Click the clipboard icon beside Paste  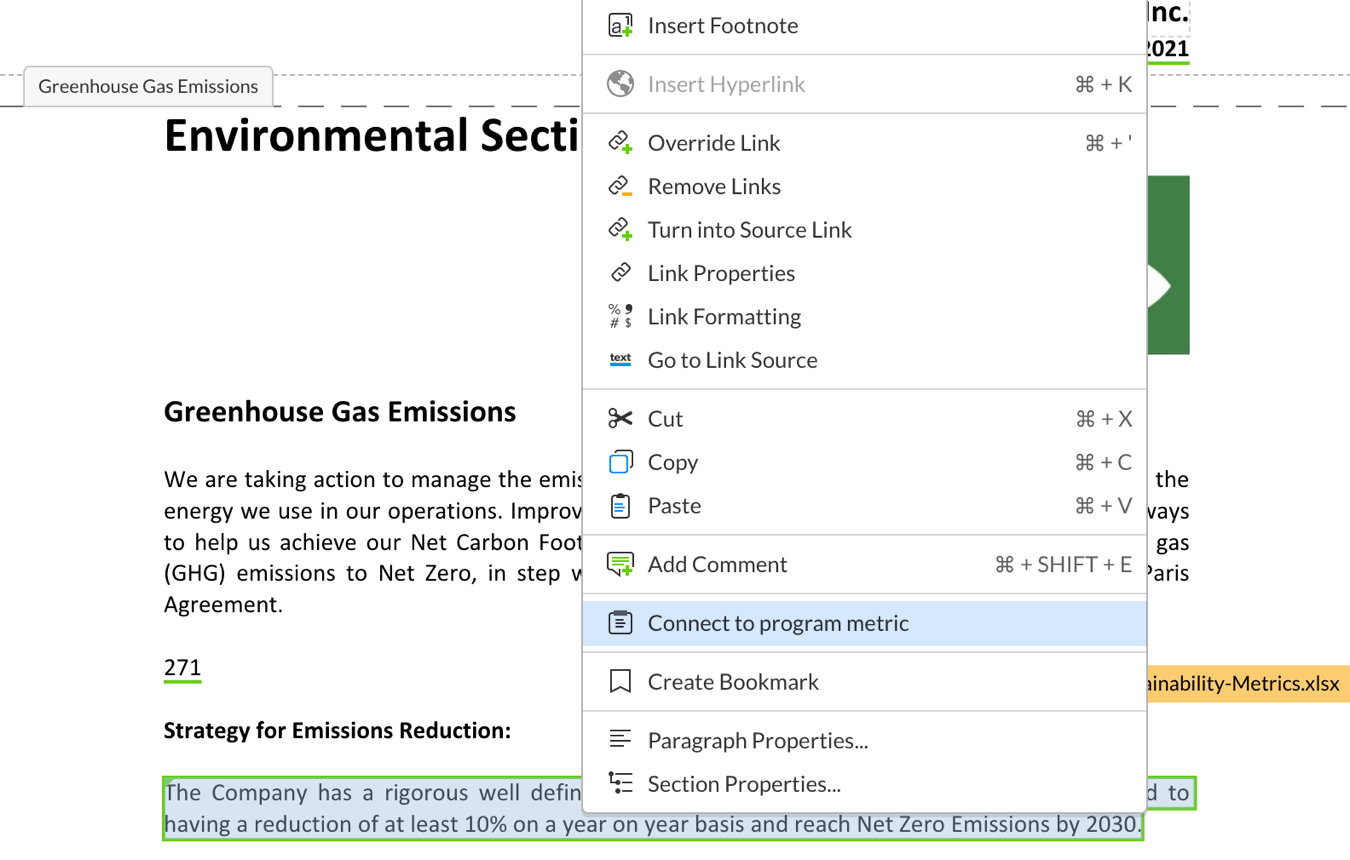click(x=620, y=505)
